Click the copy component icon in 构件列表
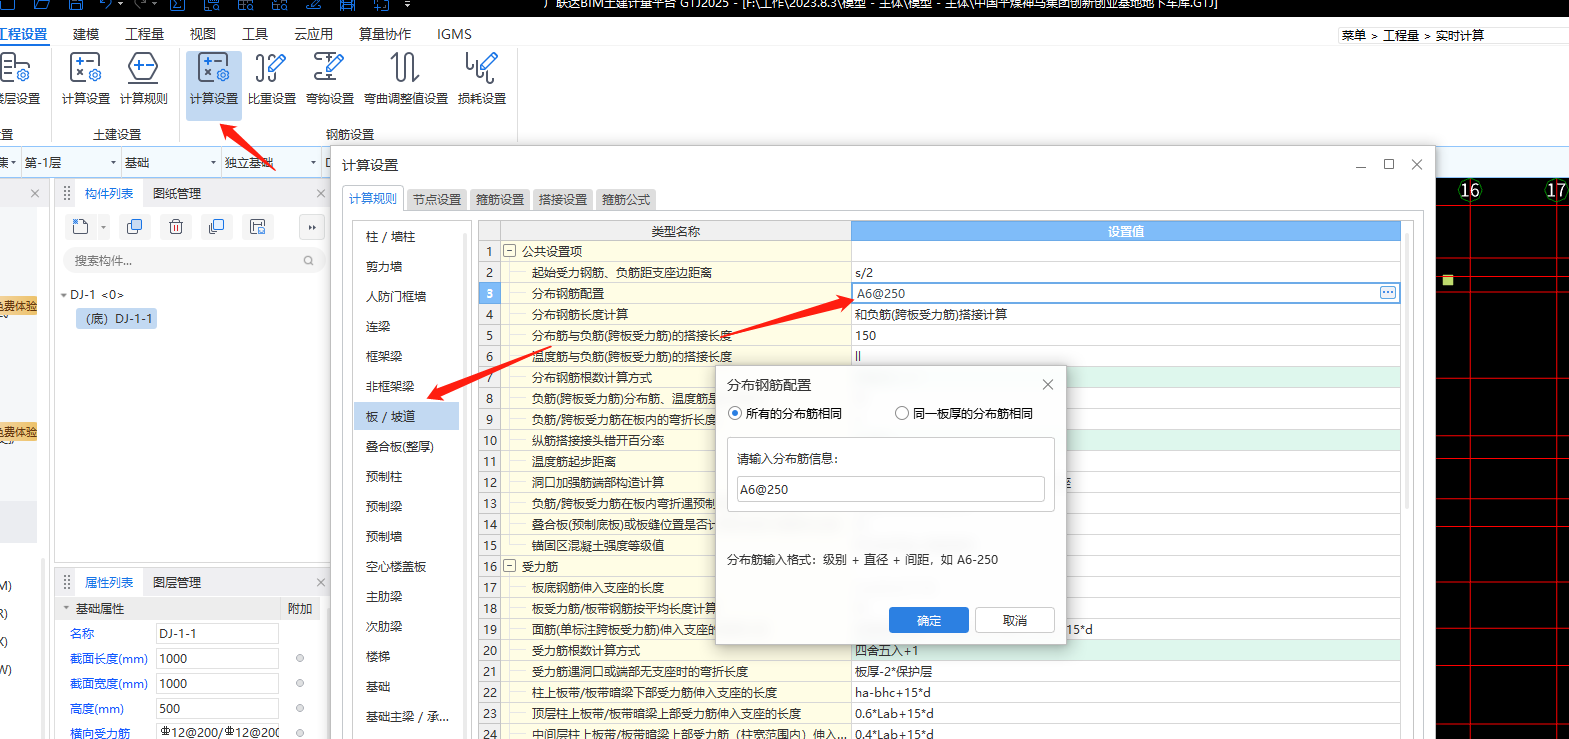Viewport: 1569px width, 739px height. tap(134, 227)
